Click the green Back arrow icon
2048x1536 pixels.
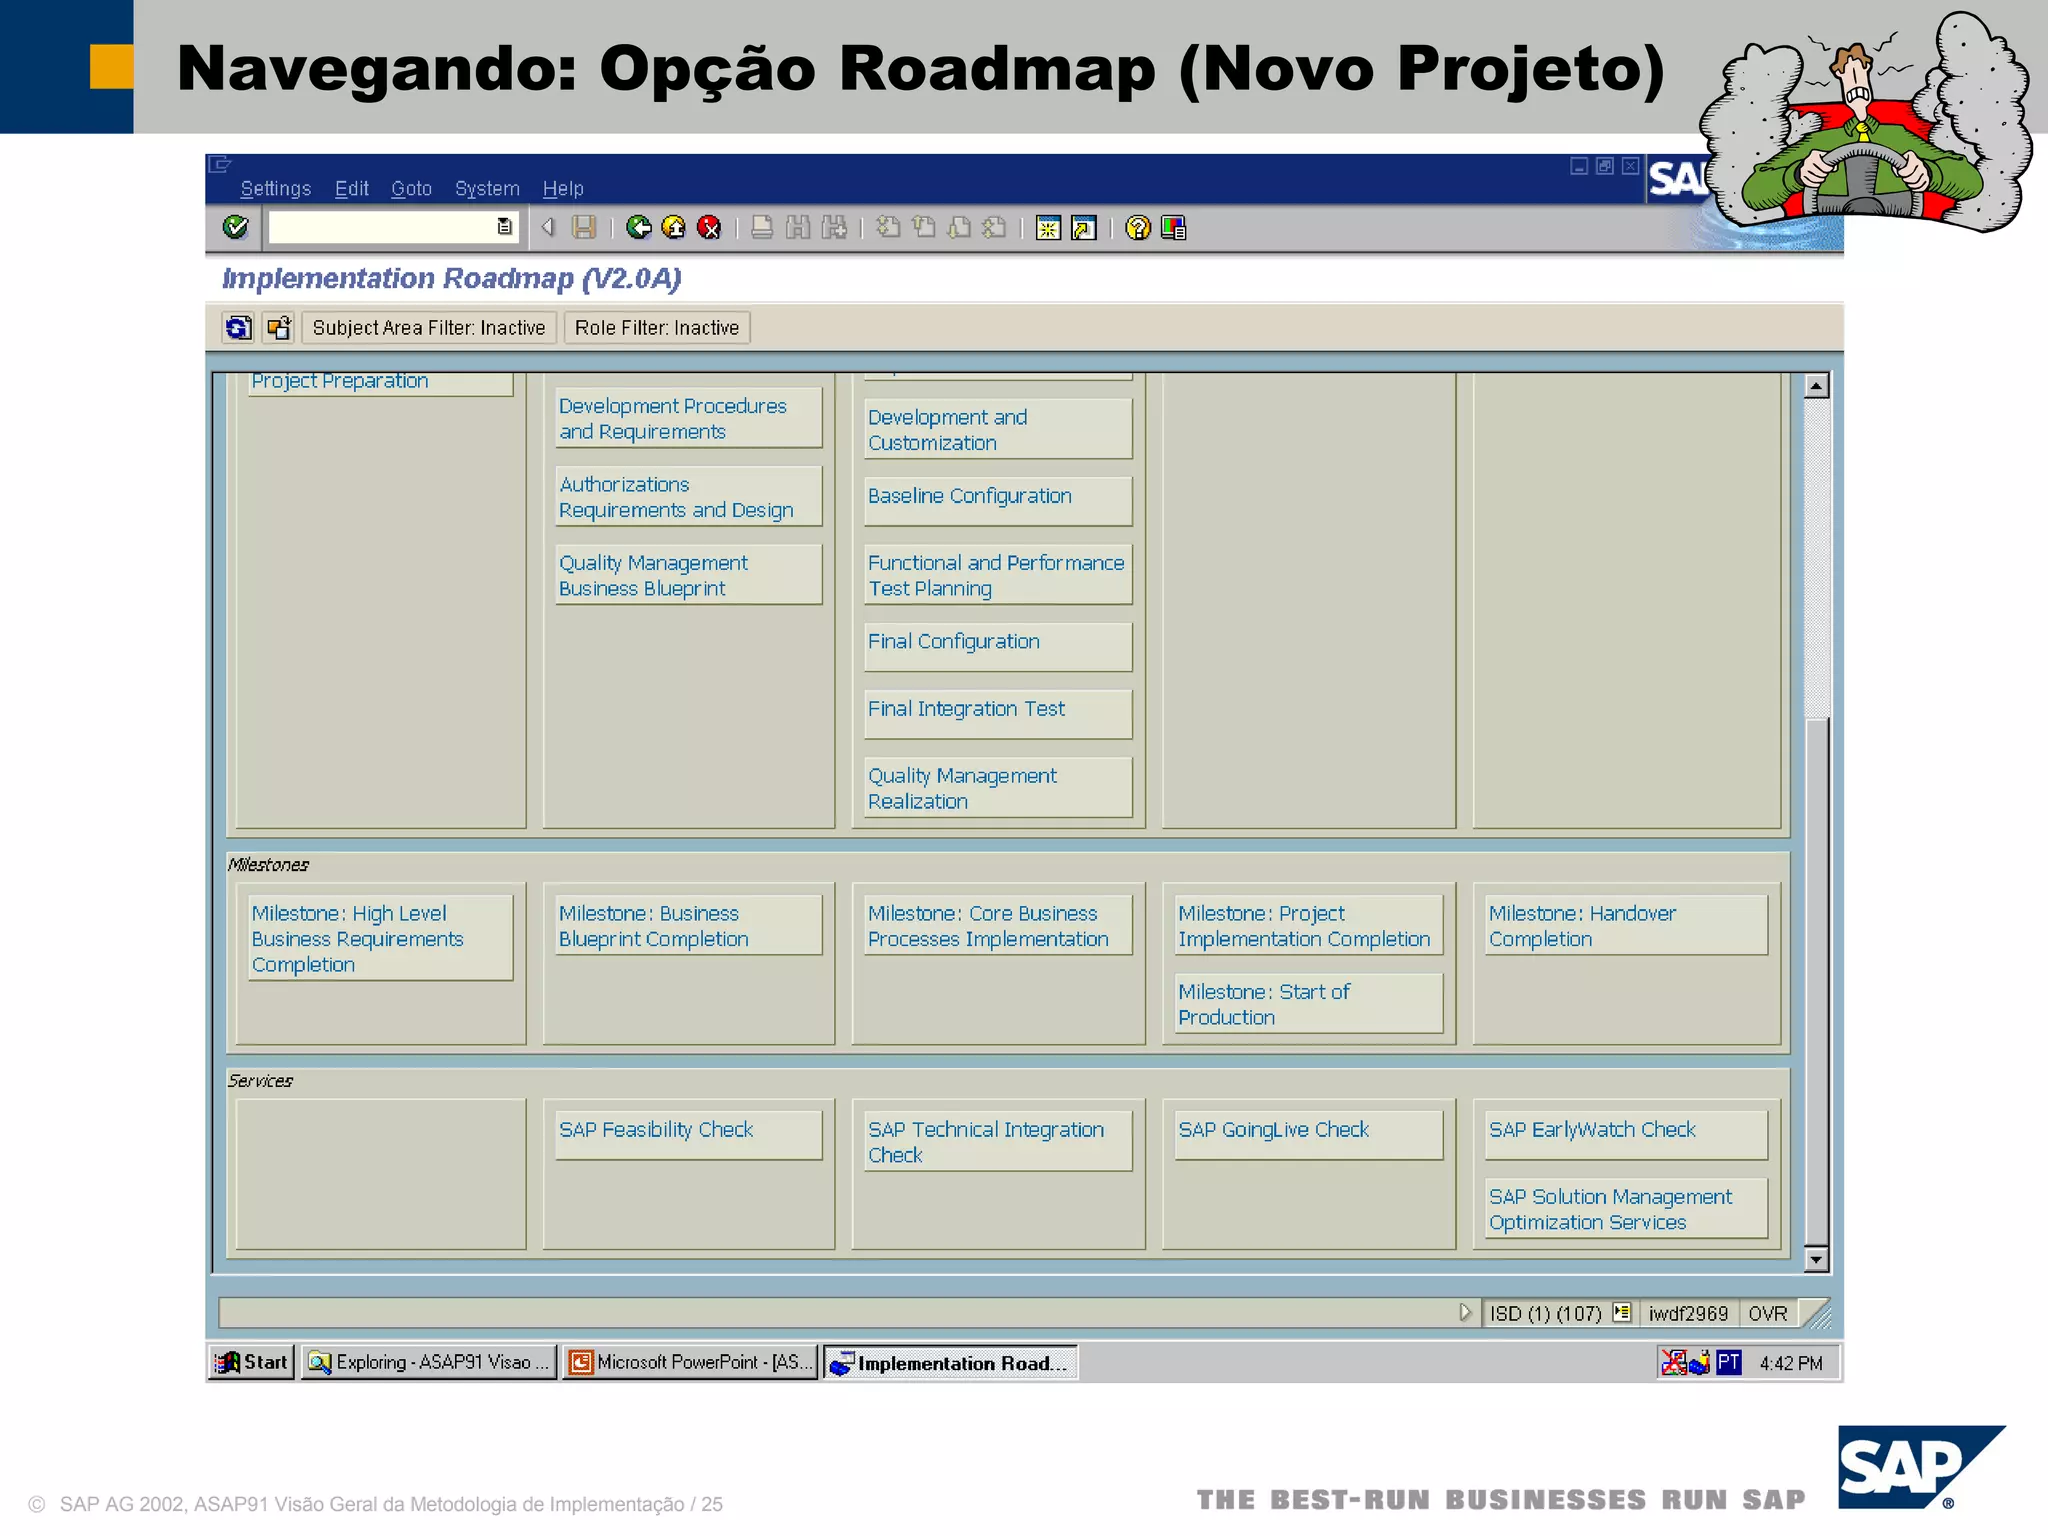[639, 228]
